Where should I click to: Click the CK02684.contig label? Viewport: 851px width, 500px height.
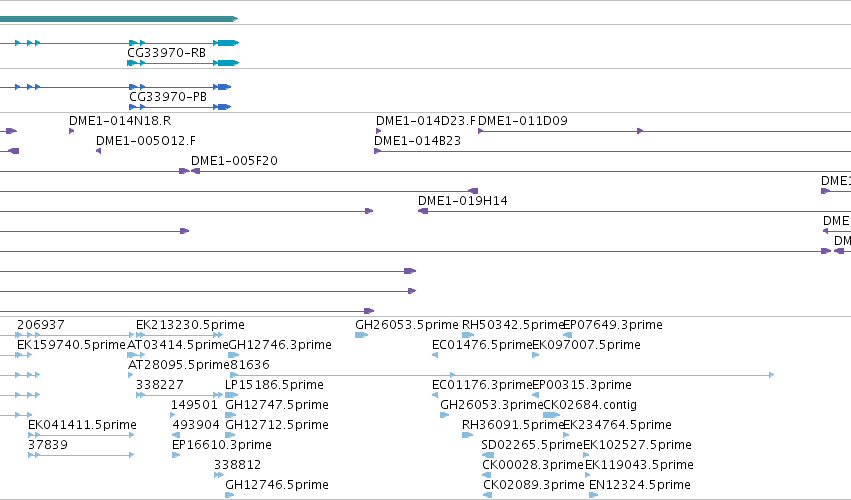coord(590,405)
